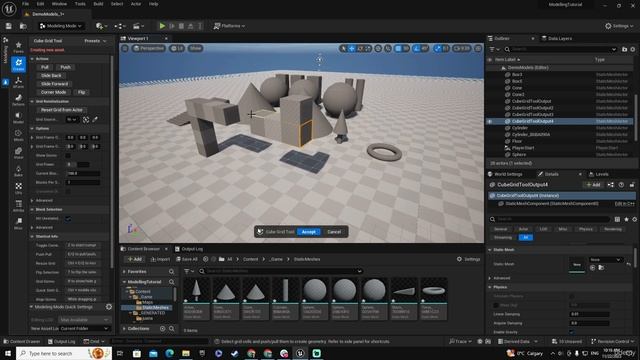Open the Outliner settings gear icon
640x360 pixels.
pyautogui.click(x=633, y=49)
